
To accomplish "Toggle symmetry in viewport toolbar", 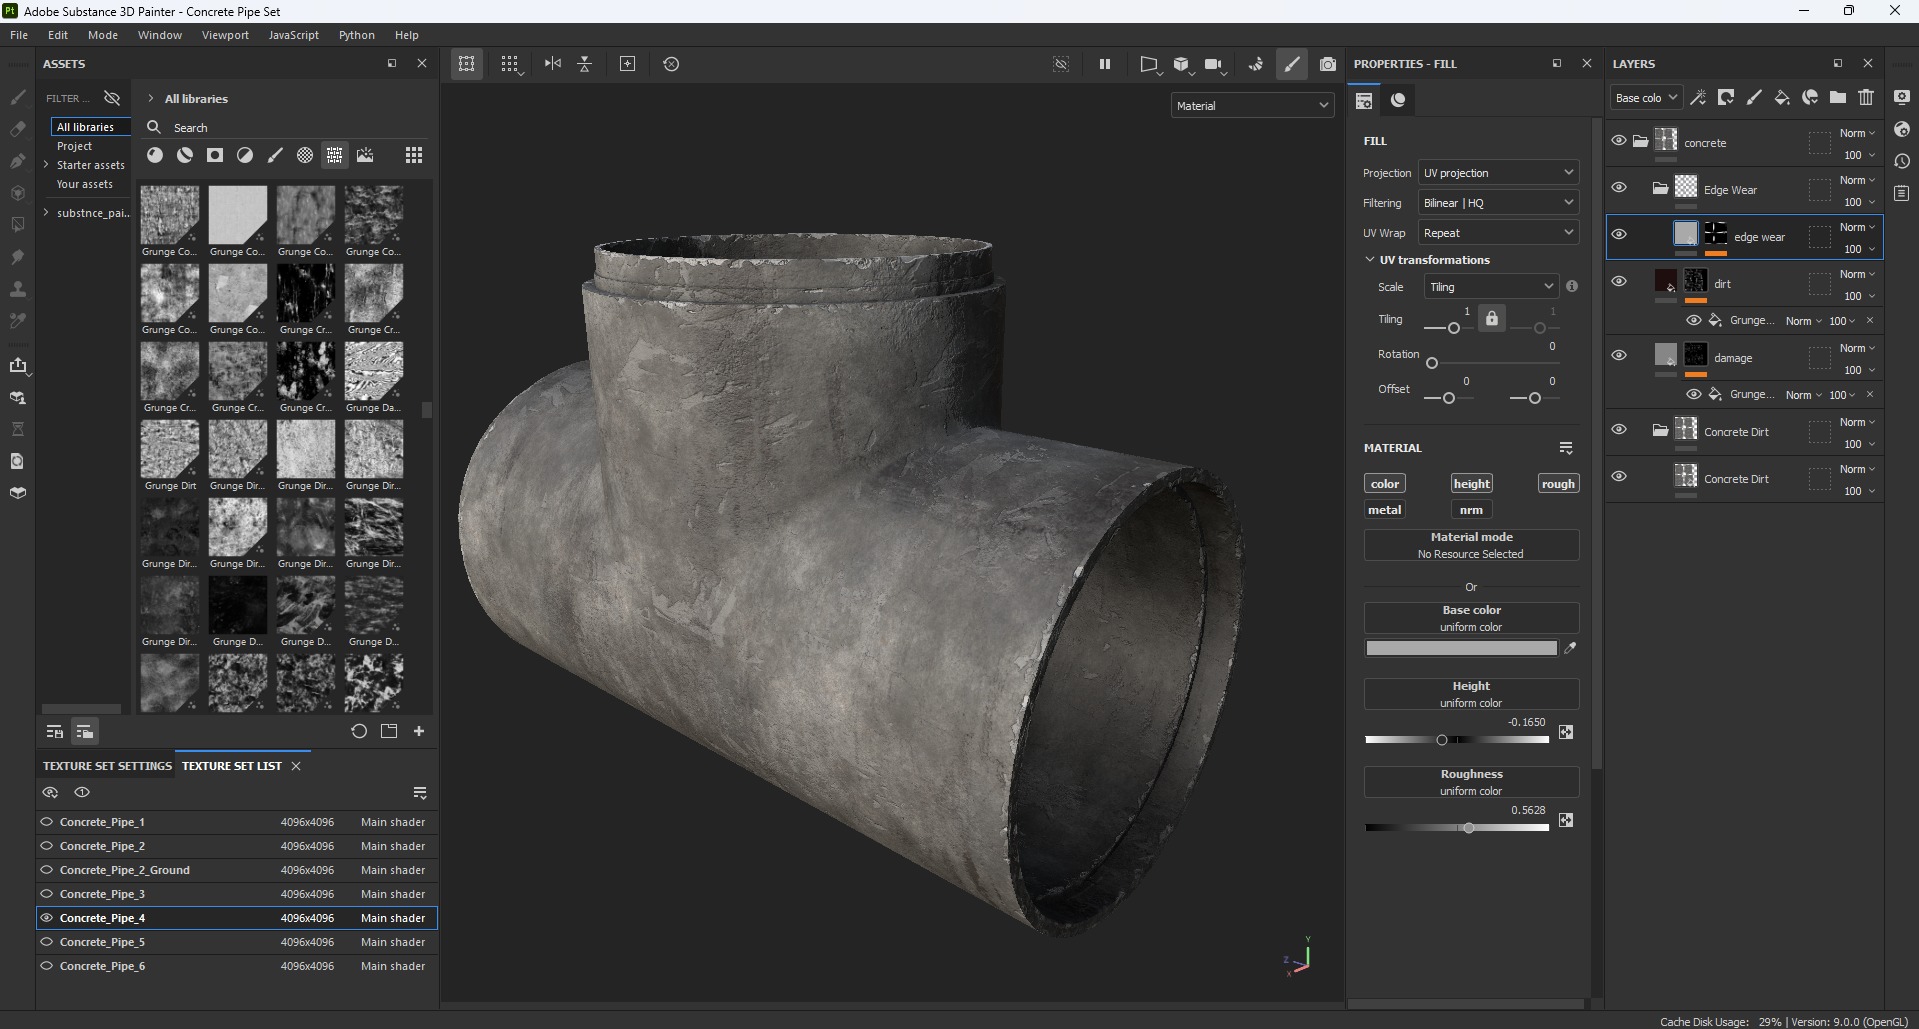I will 553,64.
